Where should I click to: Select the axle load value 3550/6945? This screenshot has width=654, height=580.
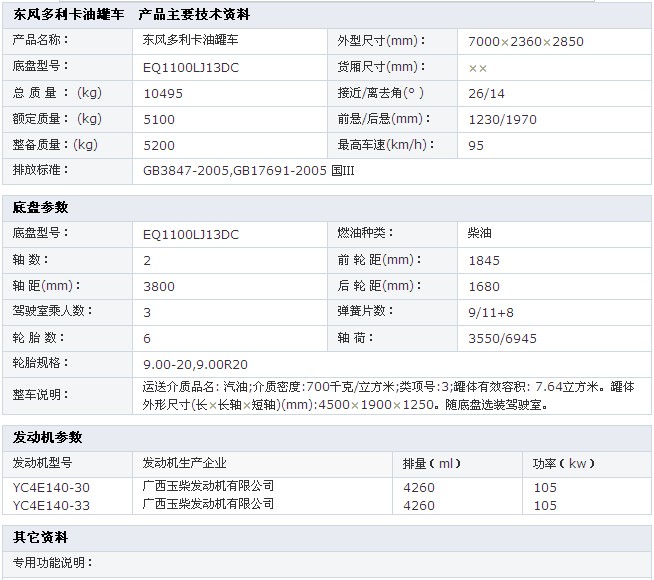(502, 338)
